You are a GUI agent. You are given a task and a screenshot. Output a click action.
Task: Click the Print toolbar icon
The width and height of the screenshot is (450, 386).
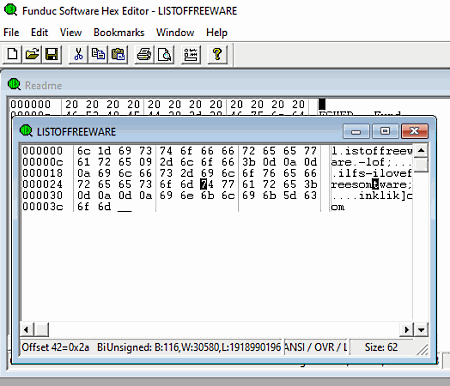coord(144,54)
